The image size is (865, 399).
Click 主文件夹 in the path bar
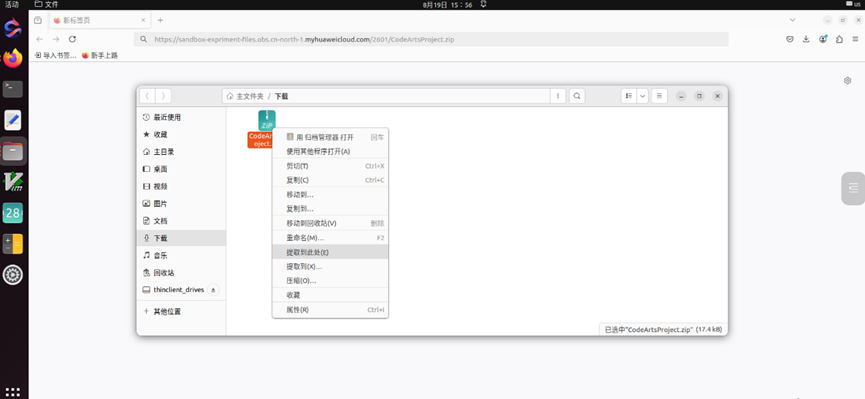pos(245,96)
